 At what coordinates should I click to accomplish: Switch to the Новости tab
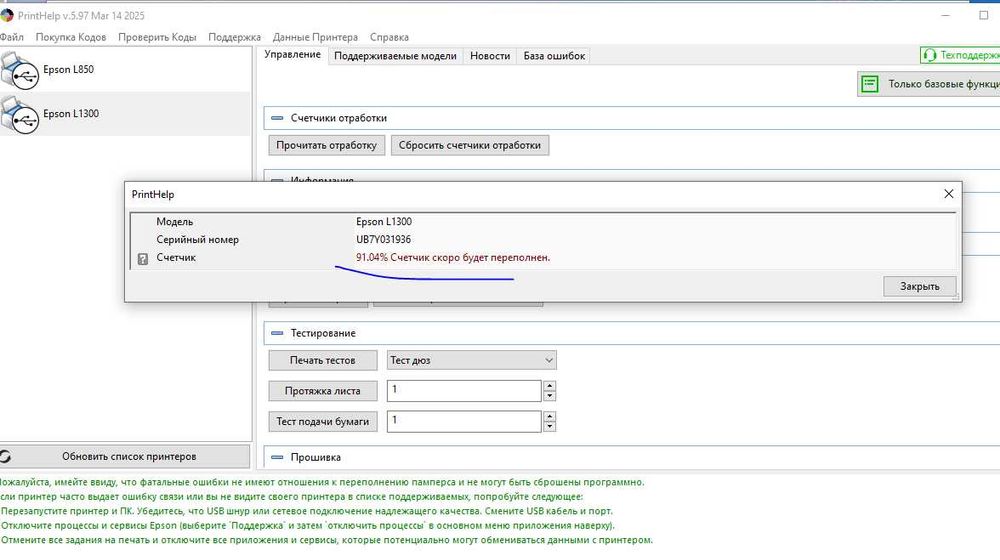click(490, 56)
